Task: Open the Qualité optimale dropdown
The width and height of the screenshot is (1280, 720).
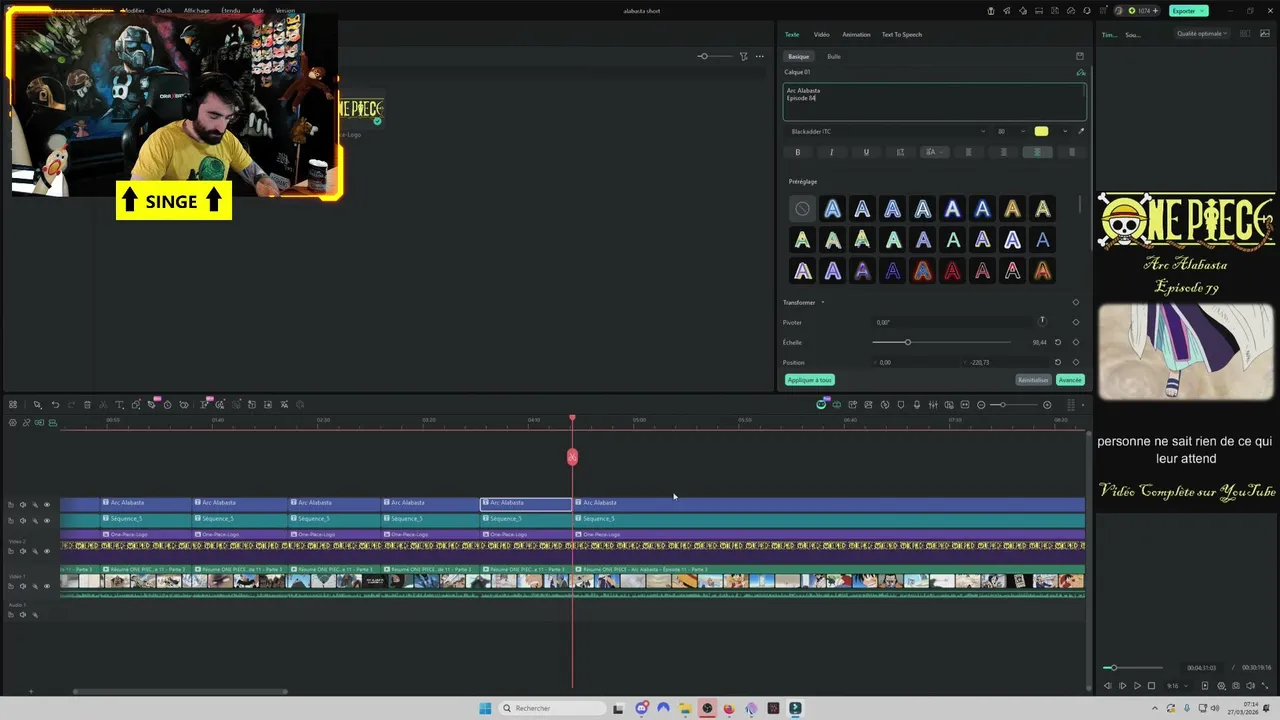Action: [1203, 33]
